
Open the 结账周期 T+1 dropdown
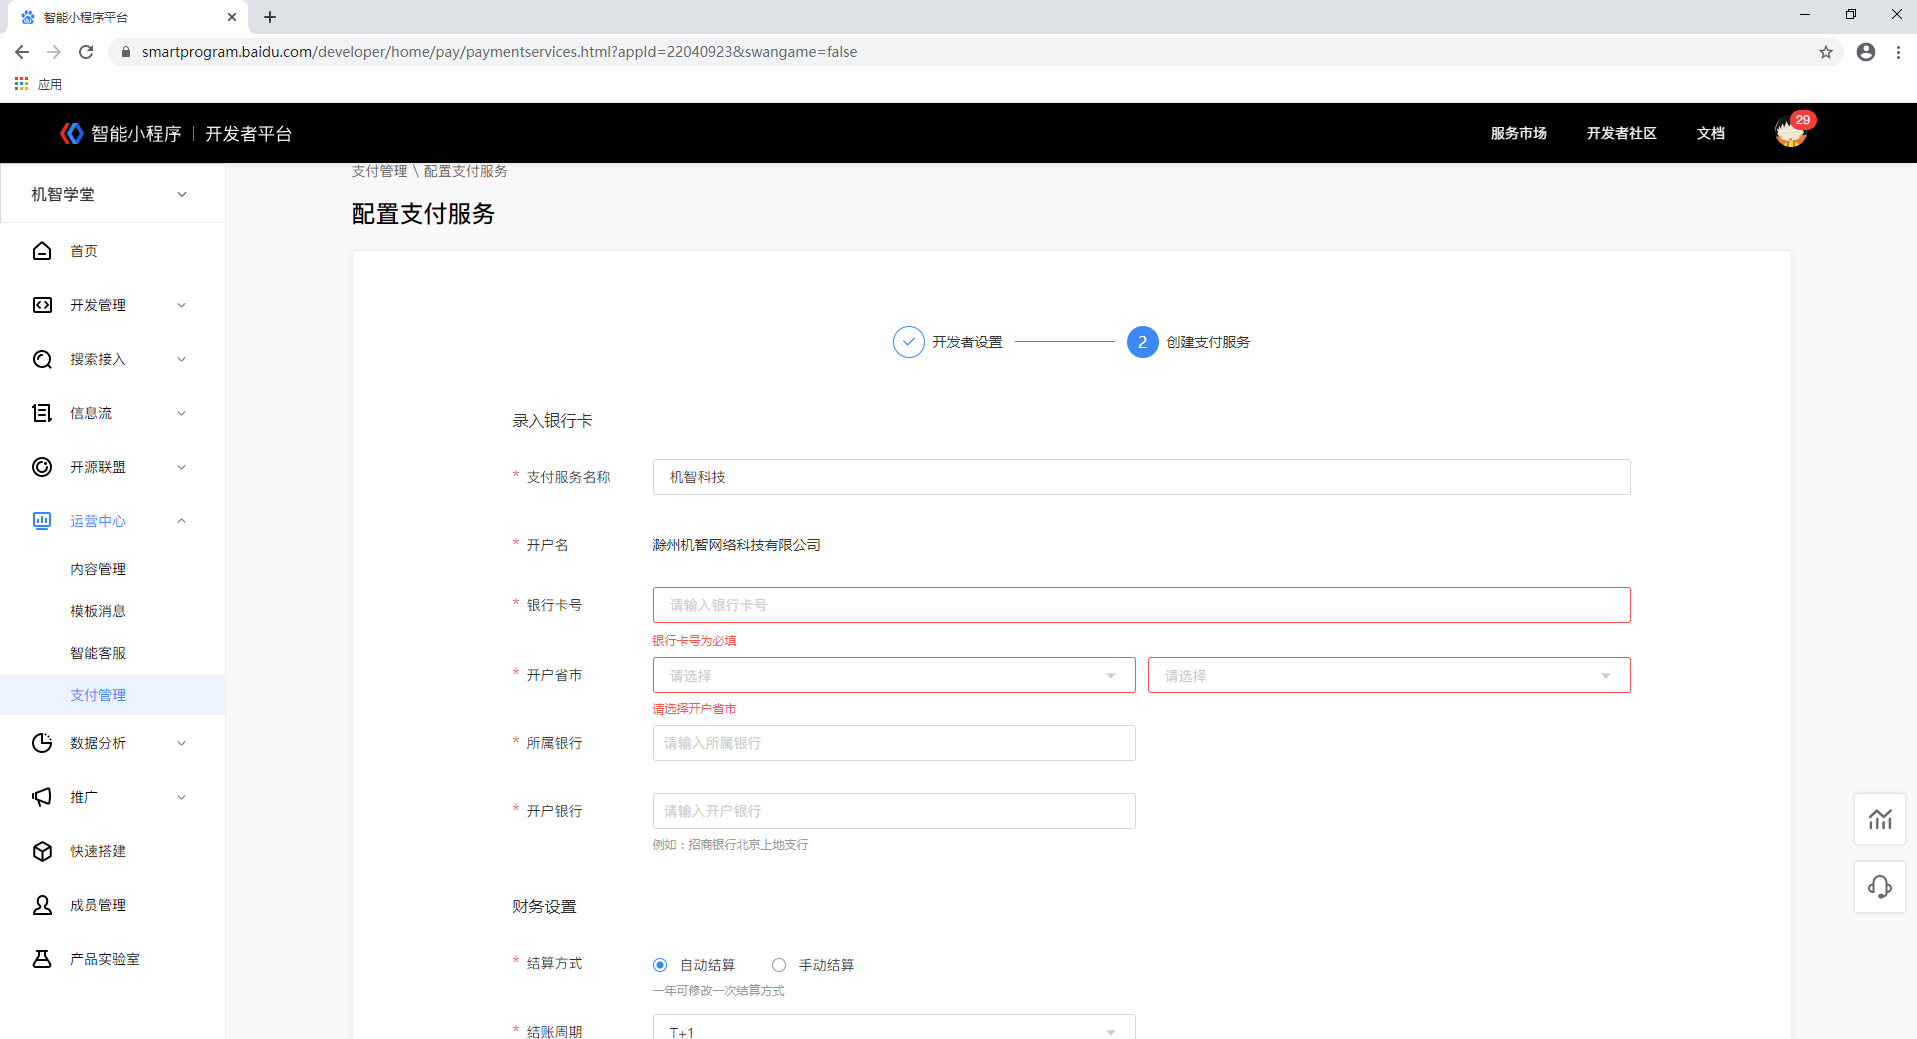pyautogui.click(x=894, y=1027)
